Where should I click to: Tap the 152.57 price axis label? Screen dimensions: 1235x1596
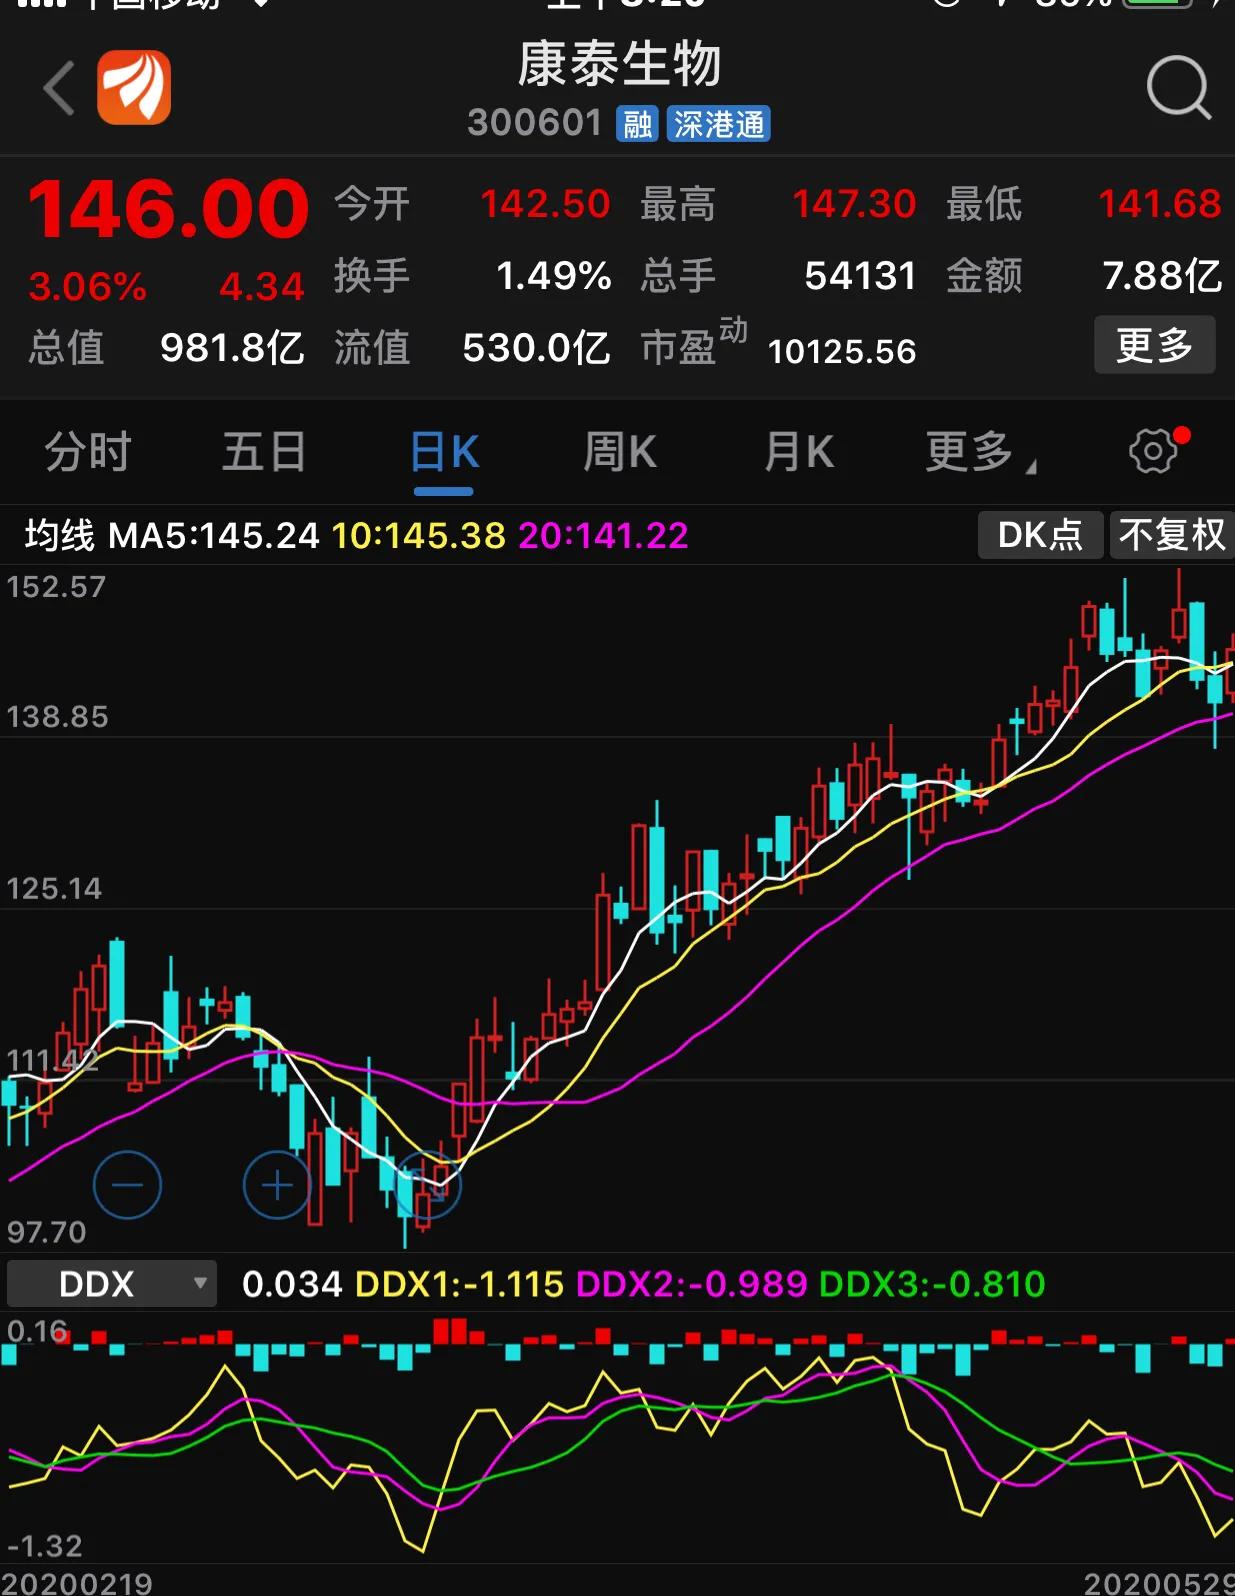pyautogui.click(x=56, y=587)
